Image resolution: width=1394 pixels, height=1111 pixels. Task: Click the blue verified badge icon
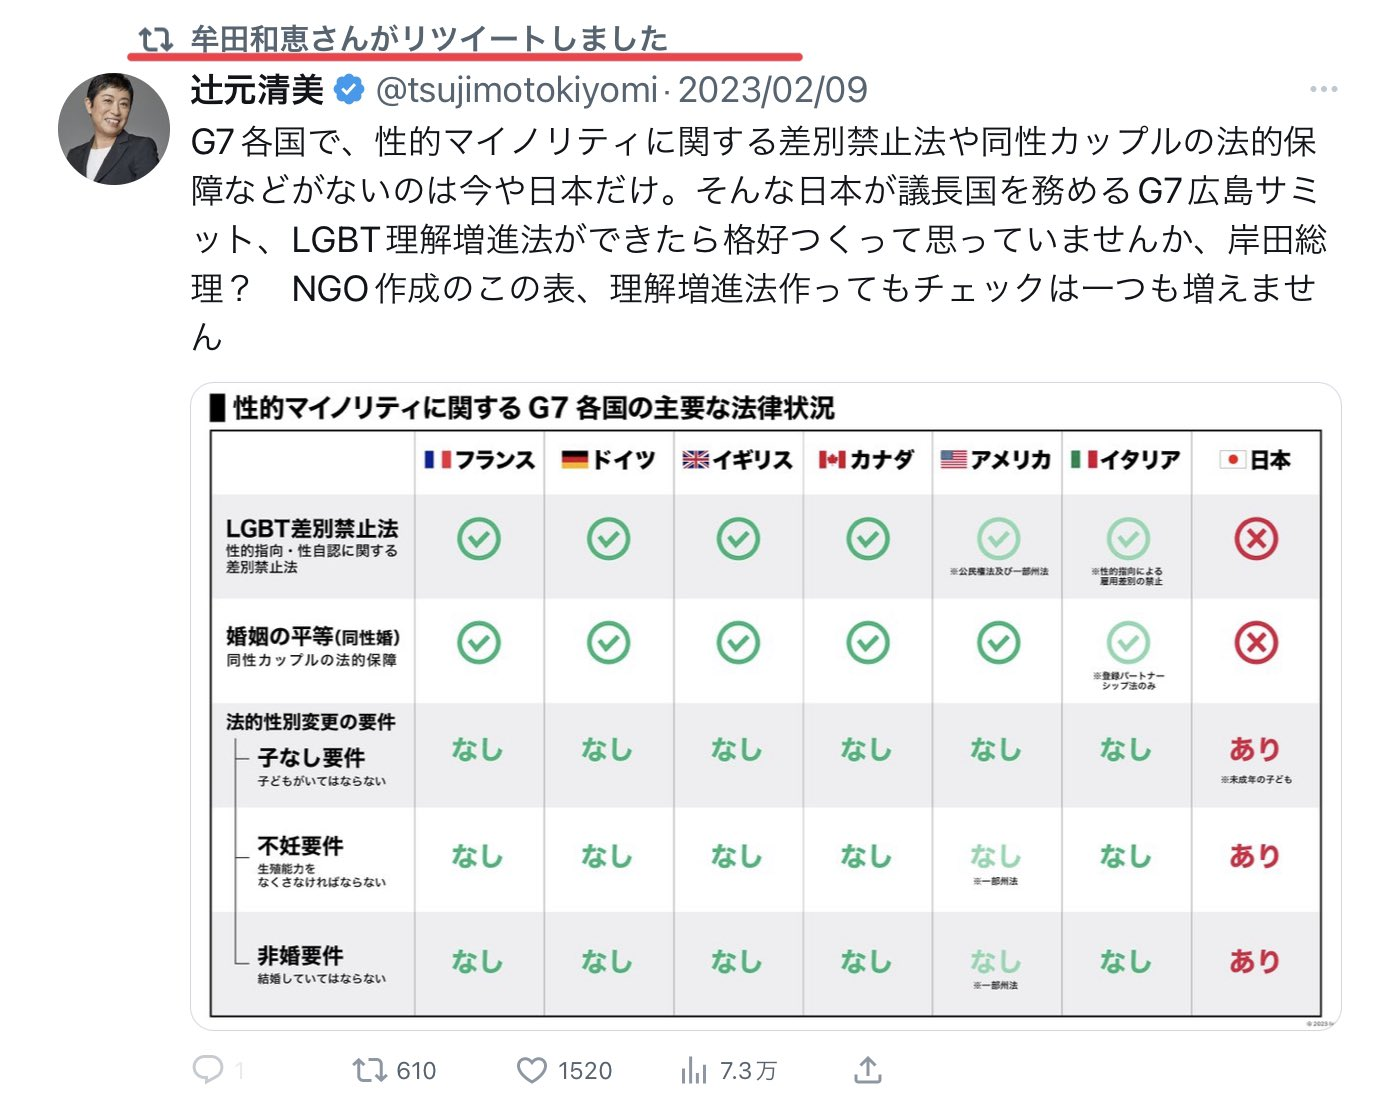pyautogui.click(x=348, y=90)
